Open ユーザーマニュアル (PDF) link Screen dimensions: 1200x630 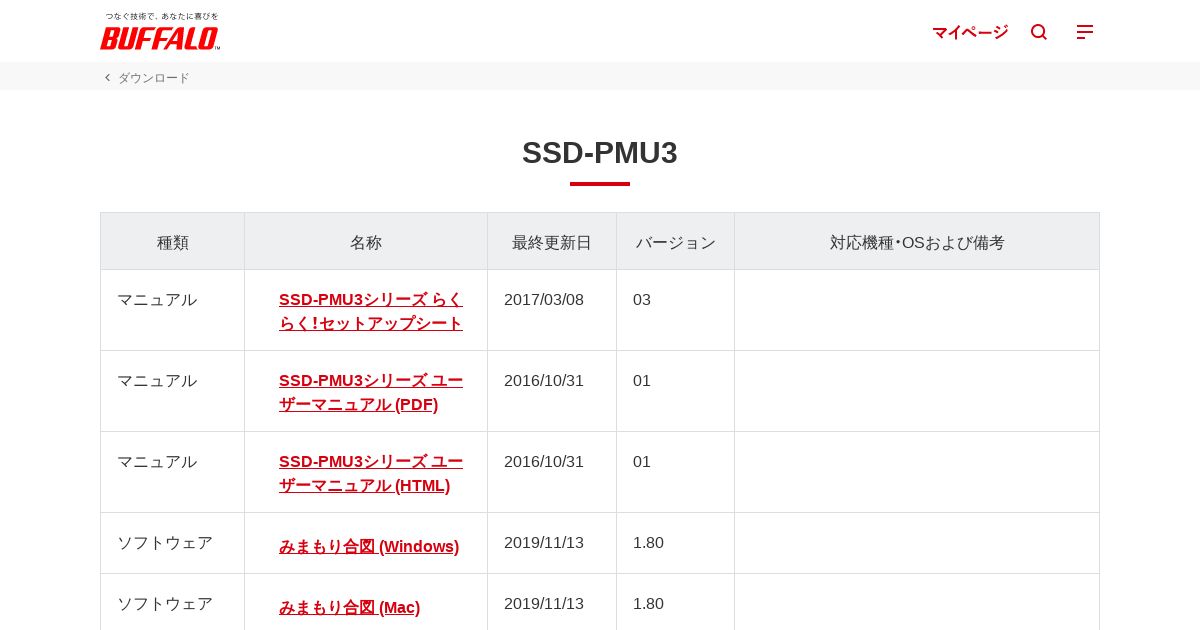click(x=370, y=392)
